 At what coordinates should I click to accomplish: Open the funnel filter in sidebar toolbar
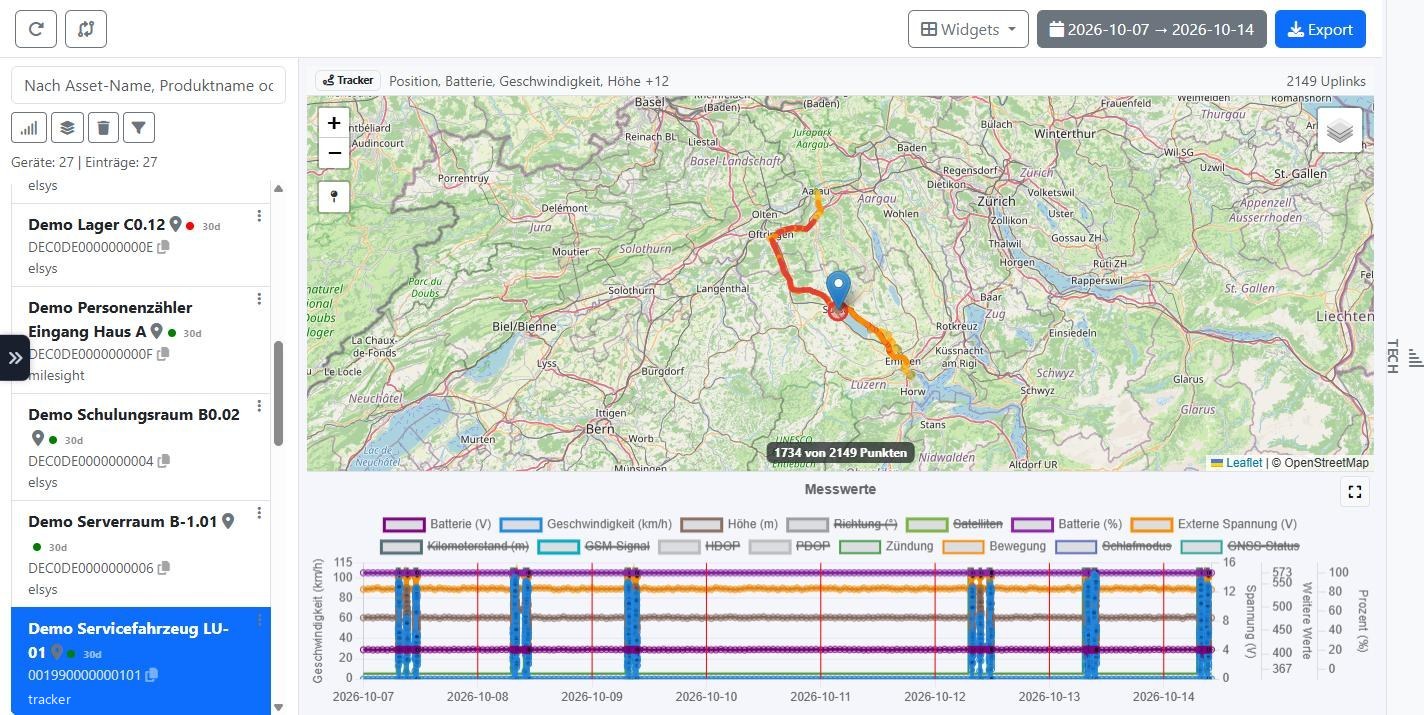click(139, 127)
